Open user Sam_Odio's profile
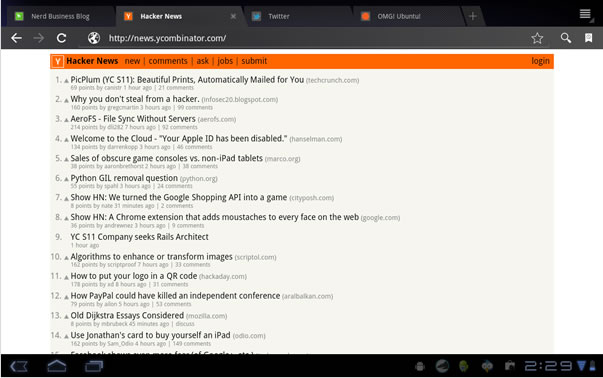This screenshot has height=378, width=603. pos(120,343)
